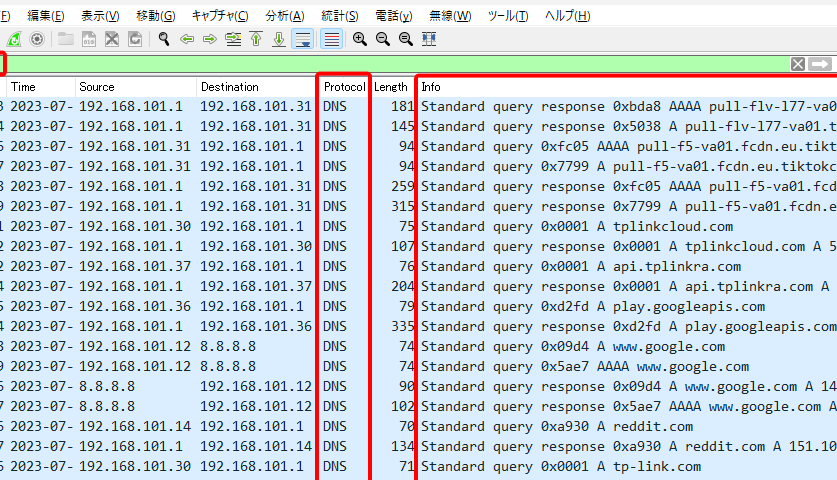Toggle auto-scroll during live capture

(x=303, y=39)
